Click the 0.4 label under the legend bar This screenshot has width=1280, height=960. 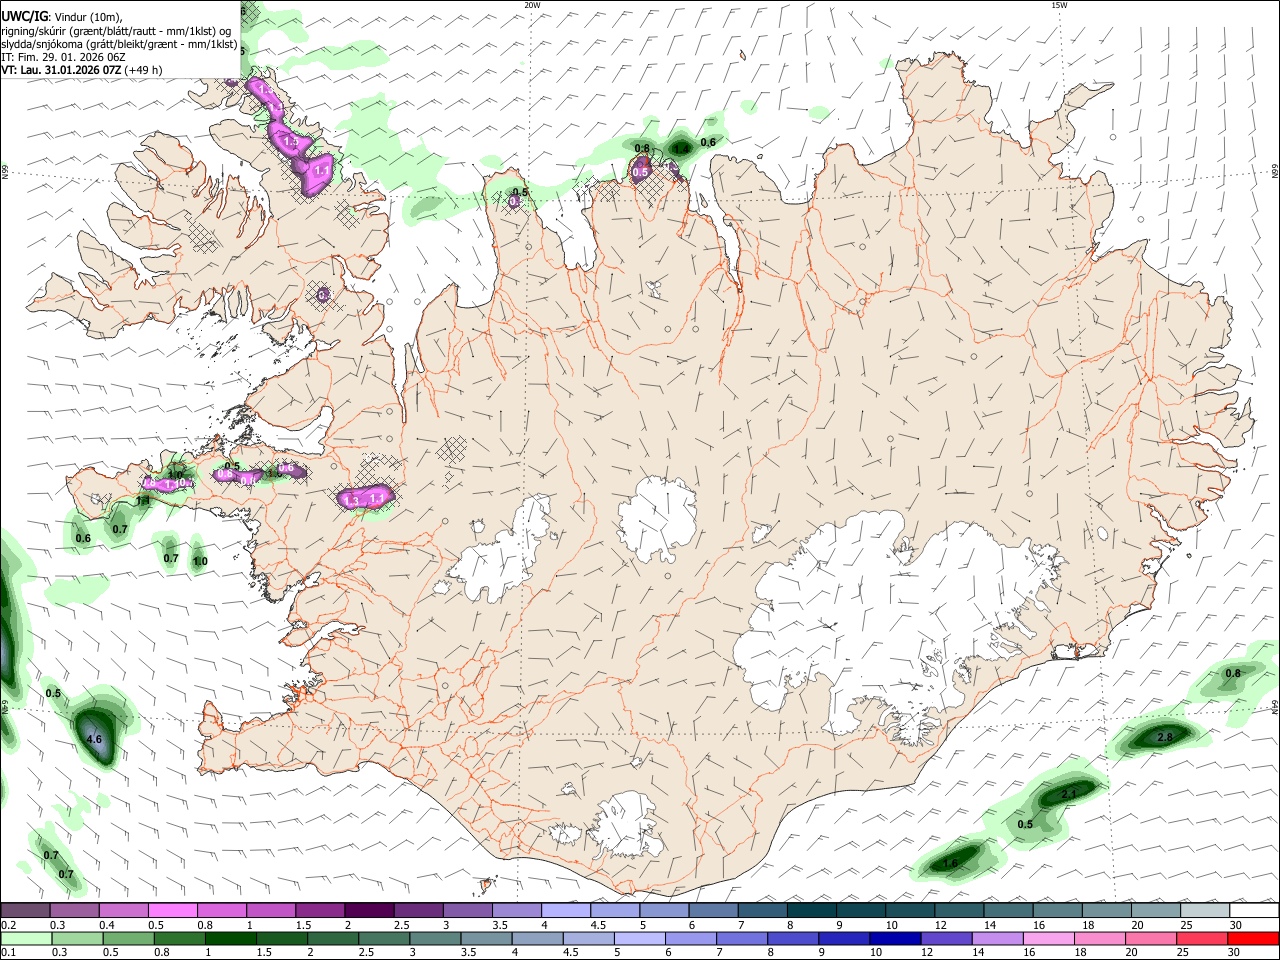(107, 925)
